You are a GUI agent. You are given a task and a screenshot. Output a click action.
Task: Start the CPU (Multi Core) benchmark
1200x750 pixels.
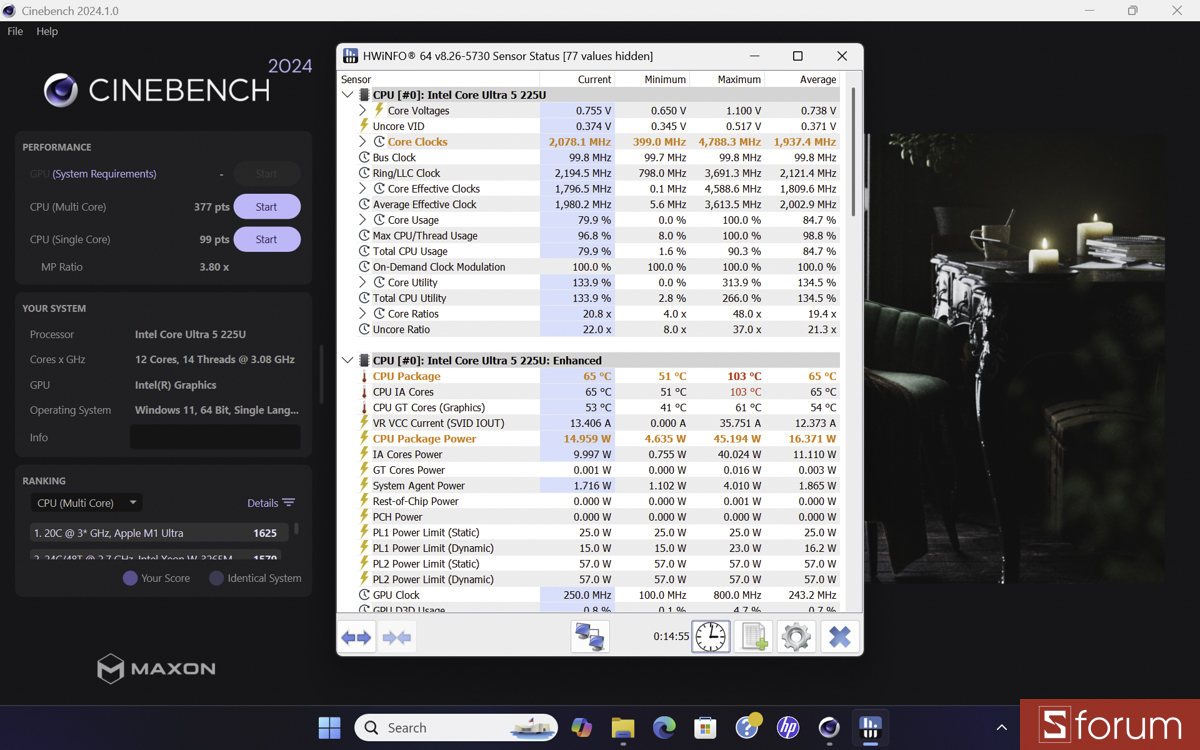266,206
